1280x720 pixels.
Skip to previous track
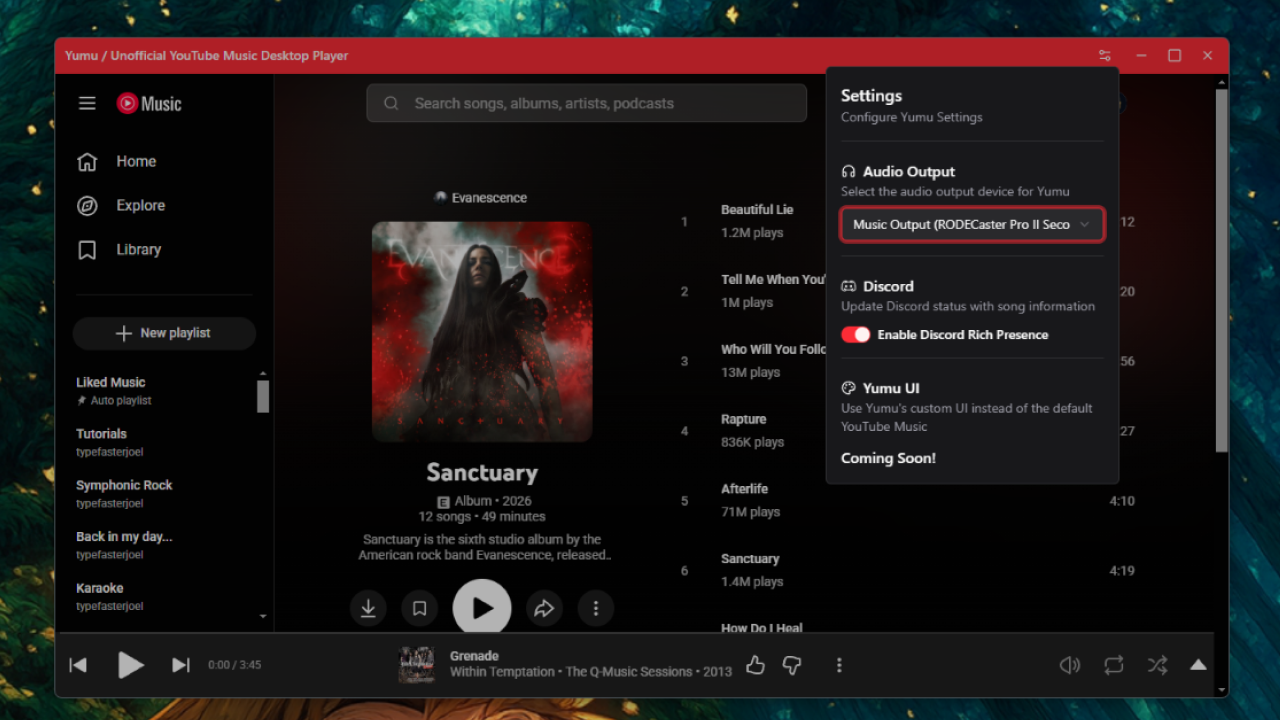[78, 665]
